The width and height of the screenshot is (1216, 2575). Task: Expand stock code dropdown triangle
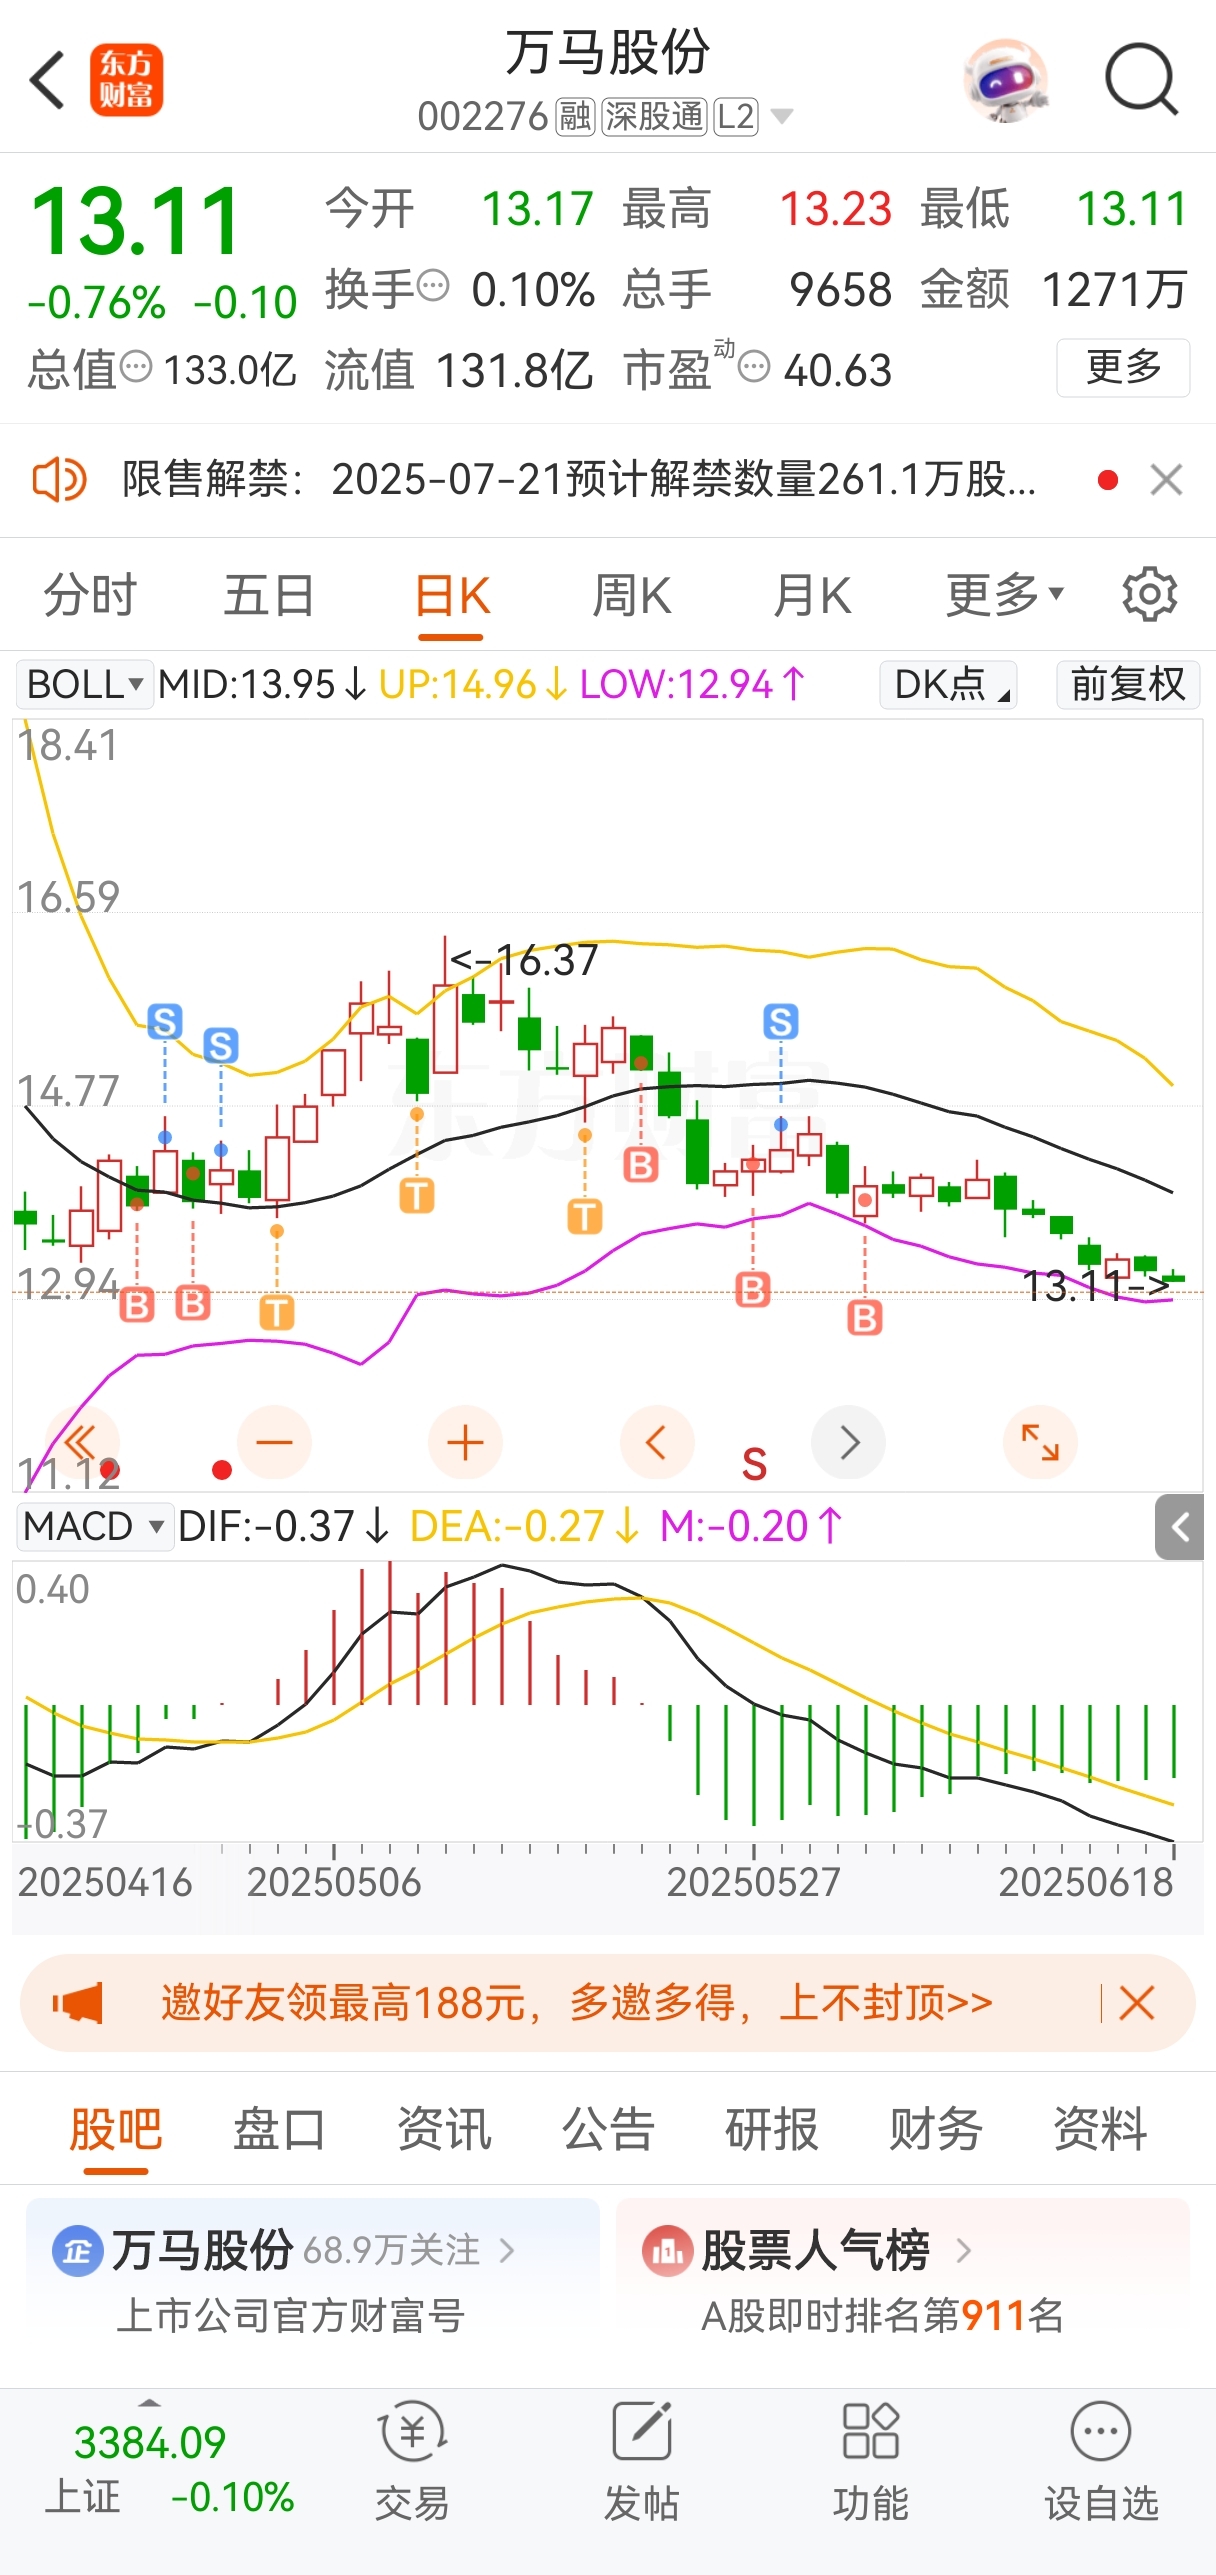pyautogui.click(x=782, y=117)
